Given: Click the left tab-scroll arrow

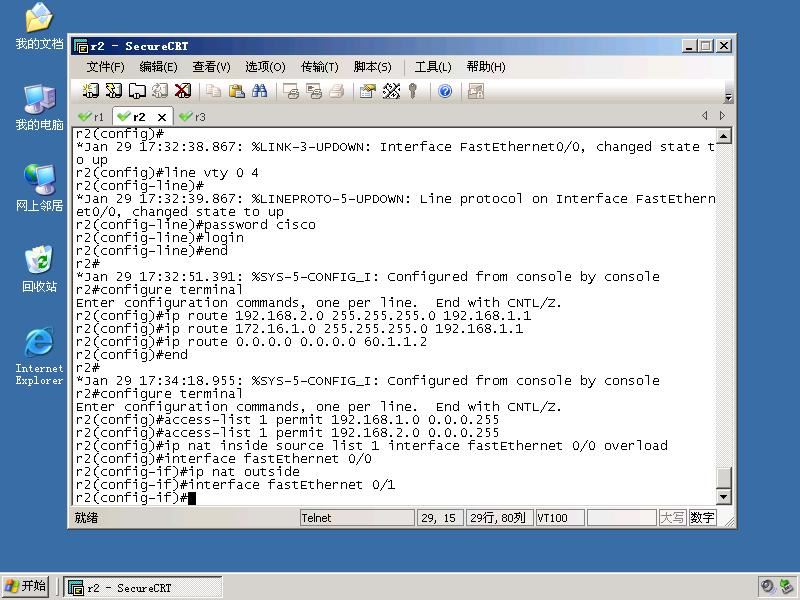Looking at the screenshot, I should click(705, 116).
